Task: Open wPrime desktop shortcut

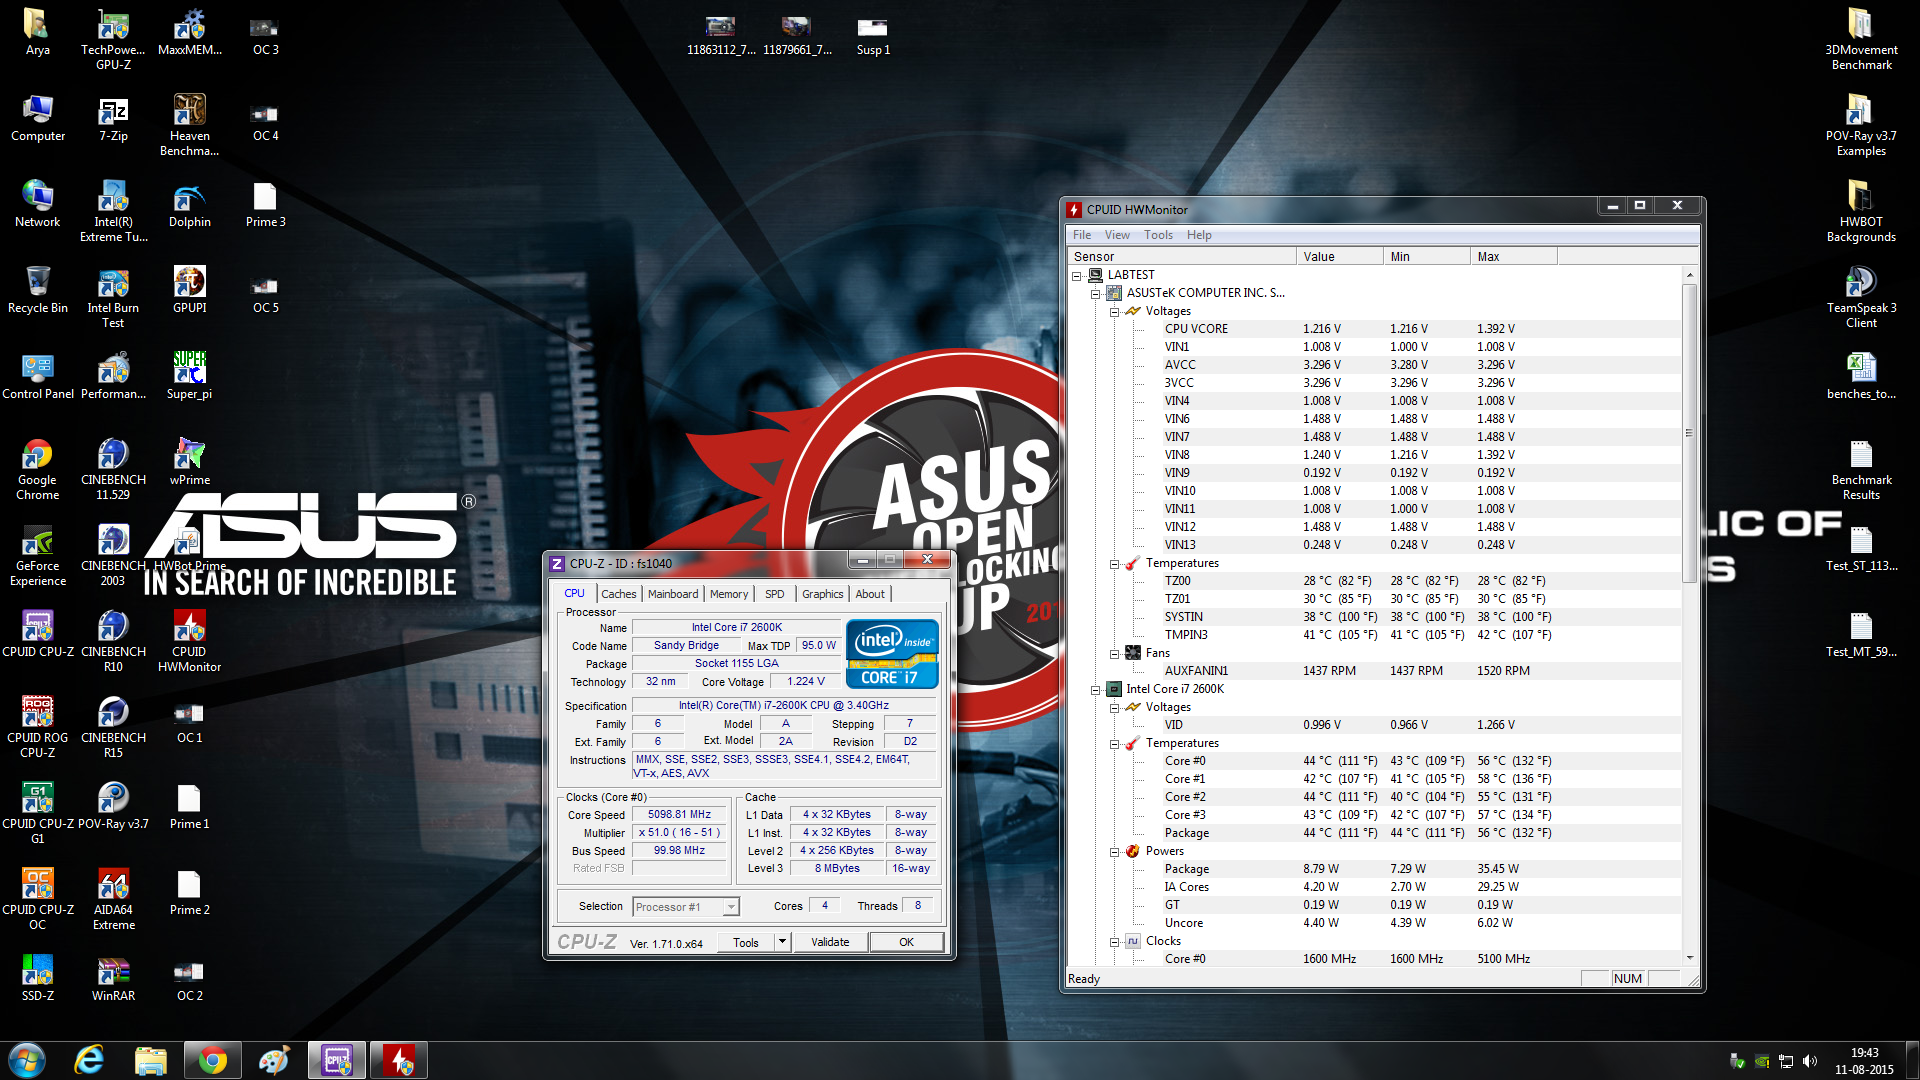Action: coord(189,462)
